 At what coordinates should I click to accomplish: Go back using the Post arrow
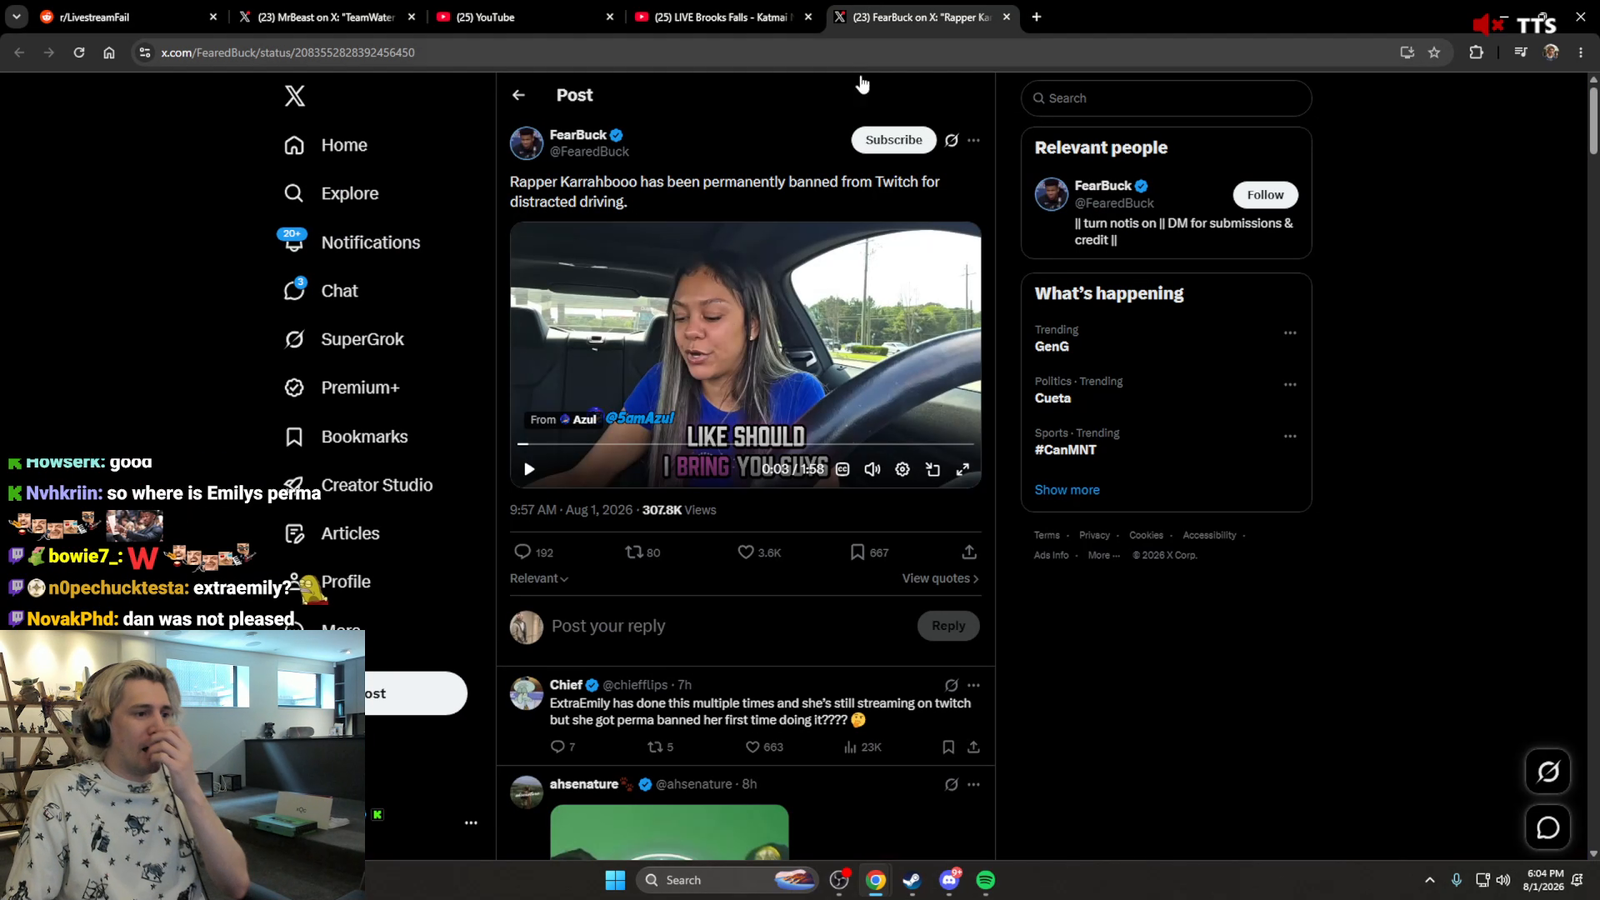pos(518,95)
